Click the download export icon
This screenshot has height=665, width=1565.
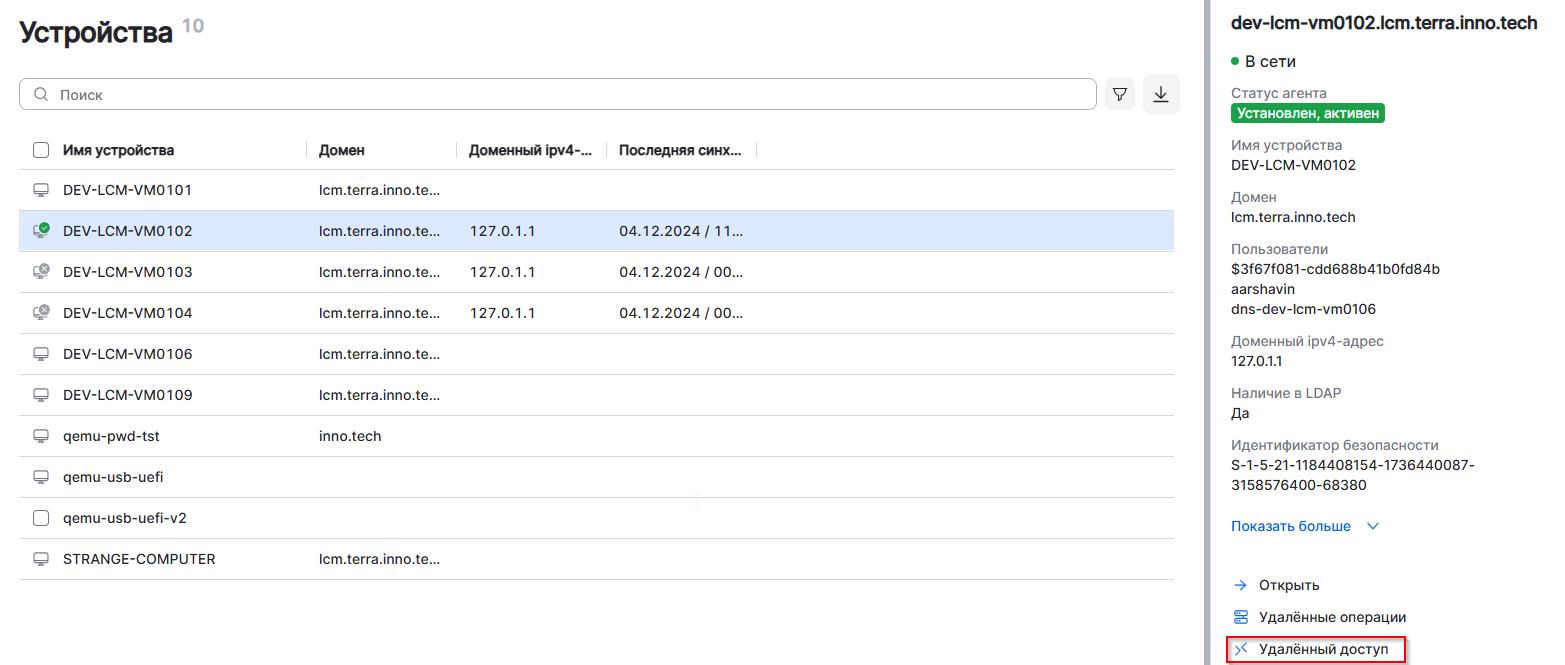pos(1161,94)
